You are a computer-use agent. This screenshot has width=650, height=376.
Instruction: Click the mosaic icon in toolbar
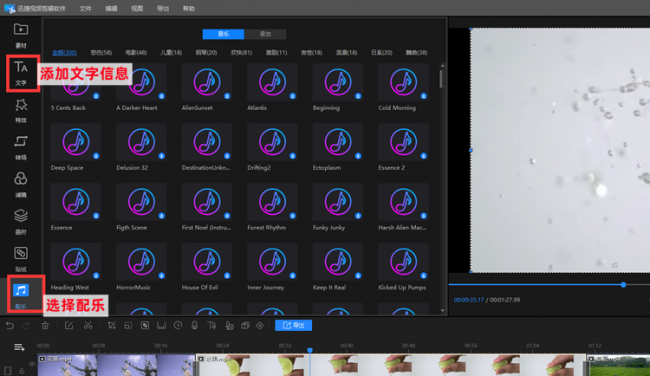[145, 326]
